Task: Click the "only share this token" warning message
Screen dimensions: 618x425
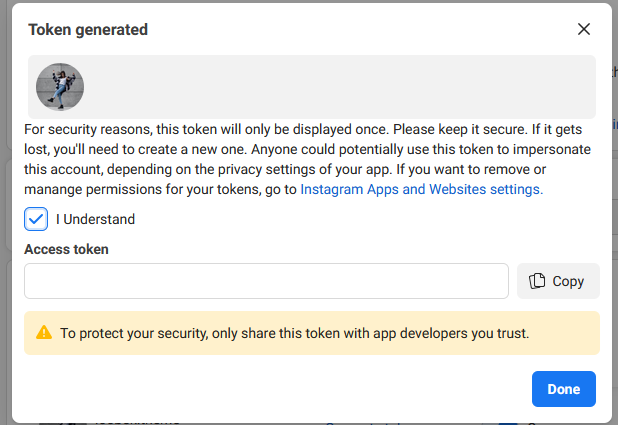Action: pyautogui.click(x=294, y=333)
